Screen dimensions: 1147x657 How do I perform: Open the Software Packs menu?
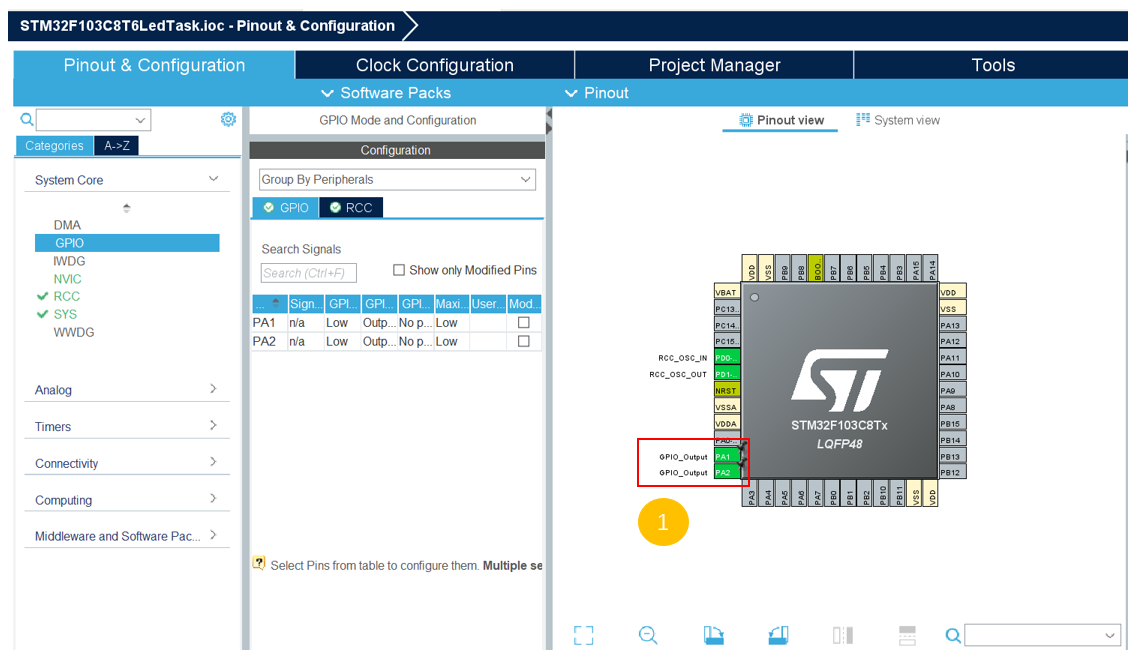386,93
